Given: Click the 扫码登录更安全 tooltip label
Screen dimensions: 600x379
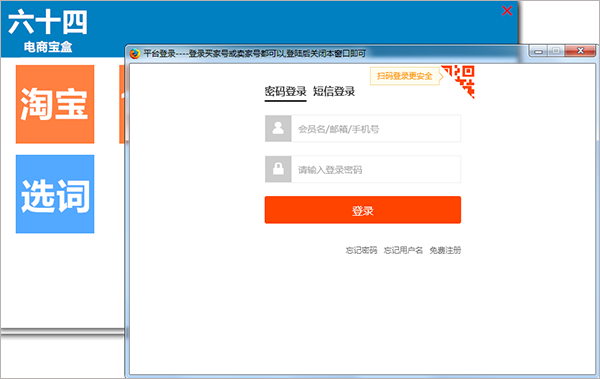Looking at the screenshot, I should pos(405,76).
